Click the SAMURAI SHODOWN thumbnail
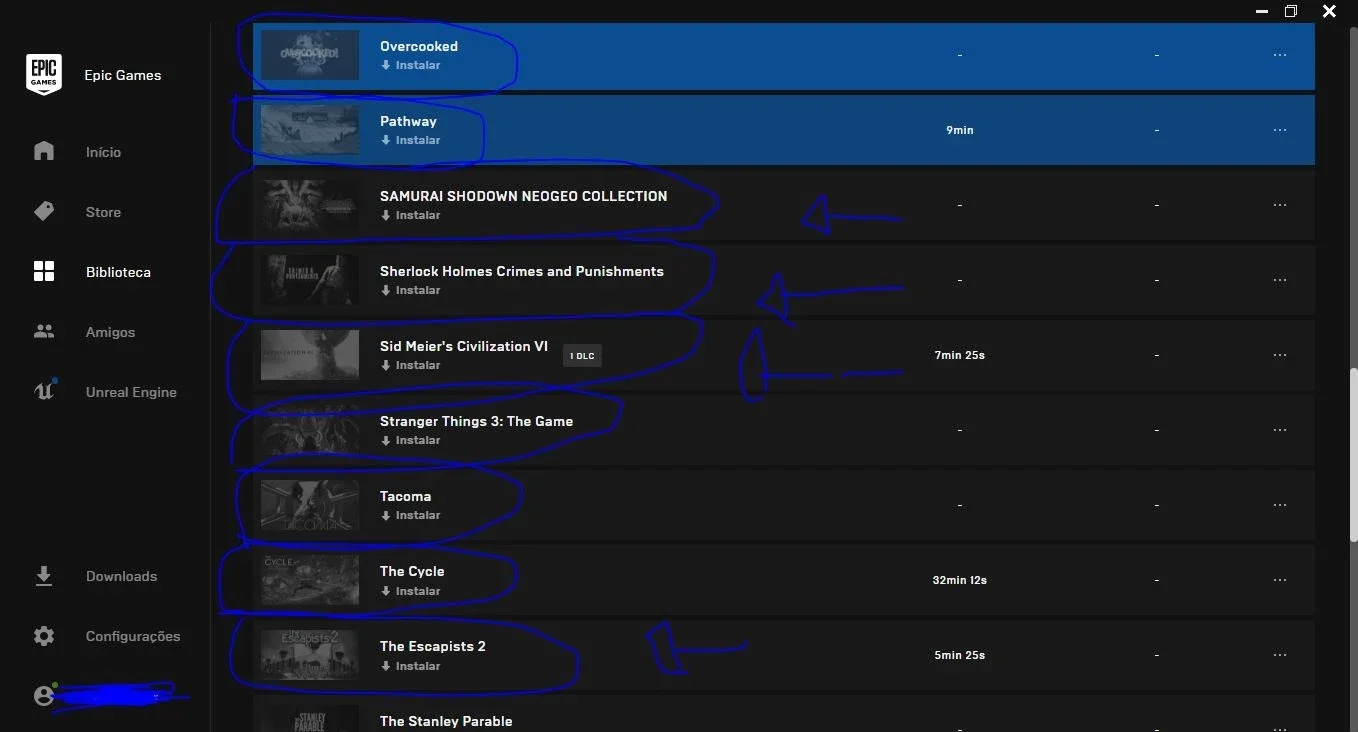Screen dimensions: 1358x732 (x=310, y=205)
